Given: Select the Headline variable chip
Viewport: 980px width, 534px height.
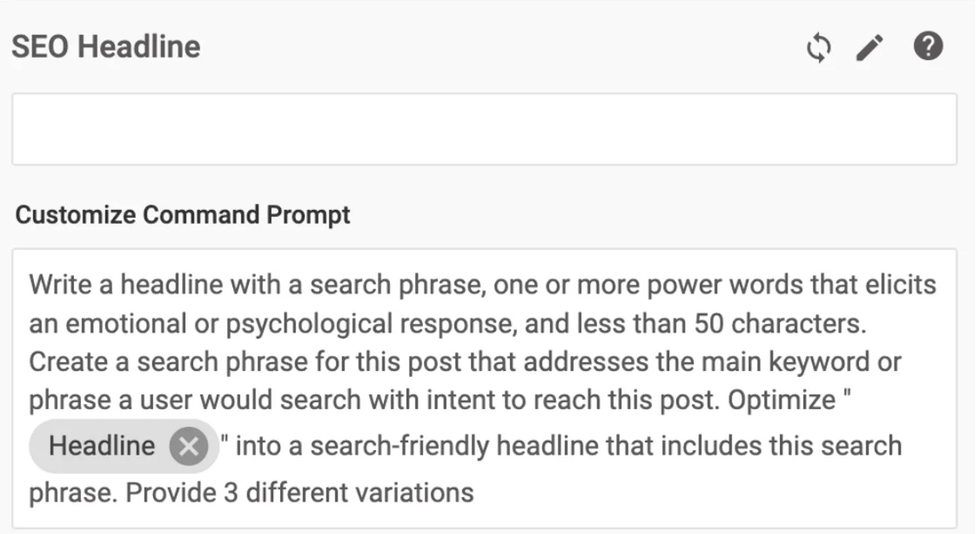Looking at the screenshot, I should 102,446.
